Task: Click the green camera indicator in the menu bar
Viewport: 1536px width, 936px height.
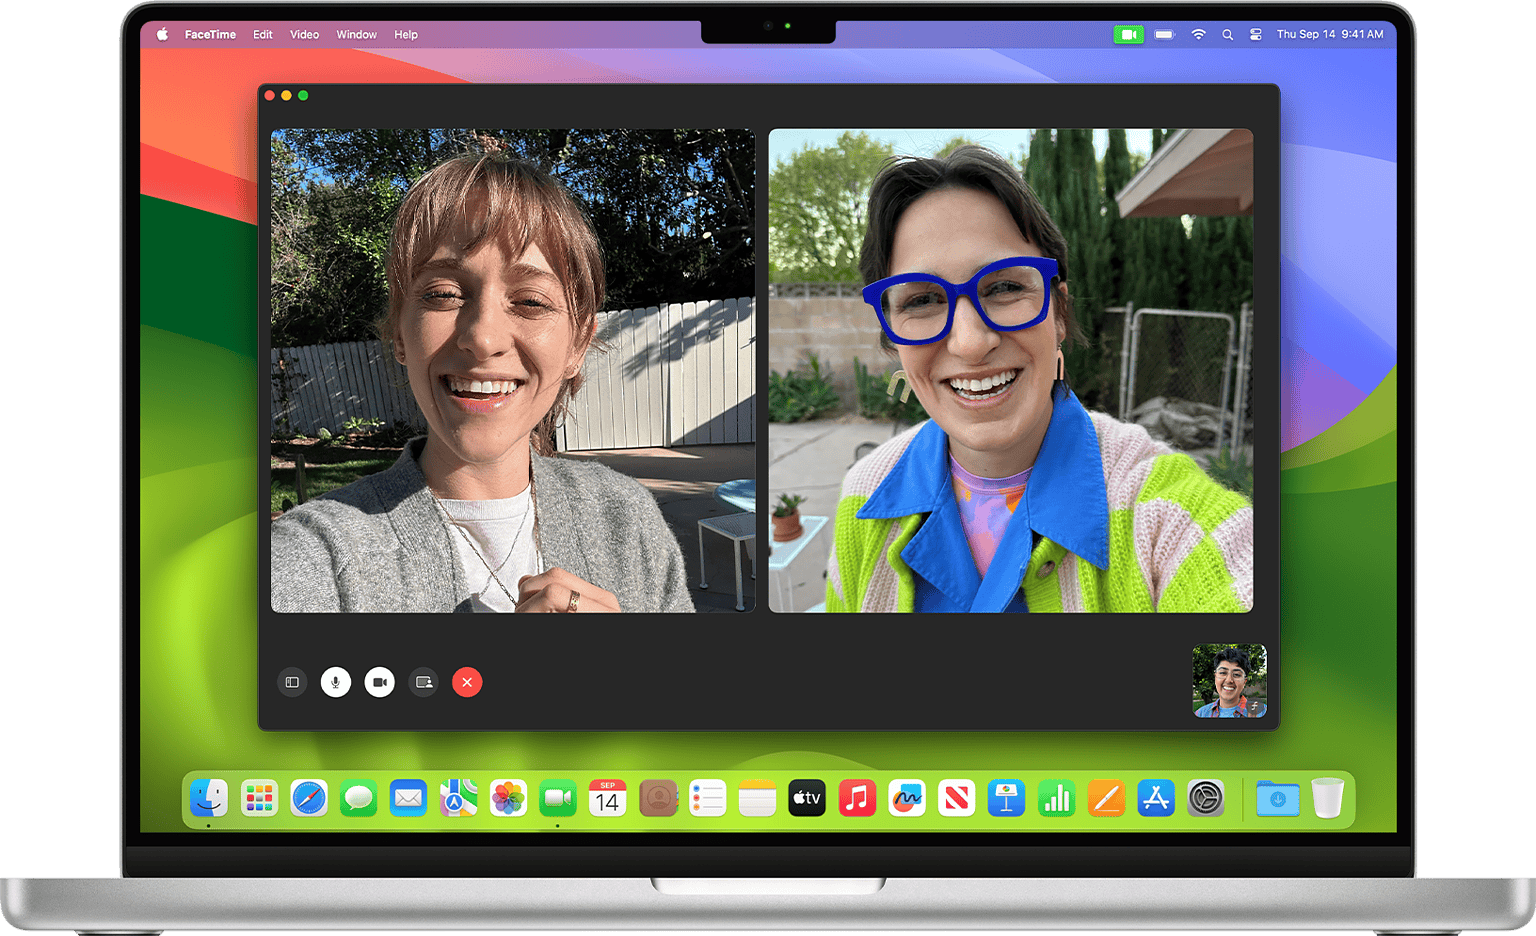Action: [1129, 34]
